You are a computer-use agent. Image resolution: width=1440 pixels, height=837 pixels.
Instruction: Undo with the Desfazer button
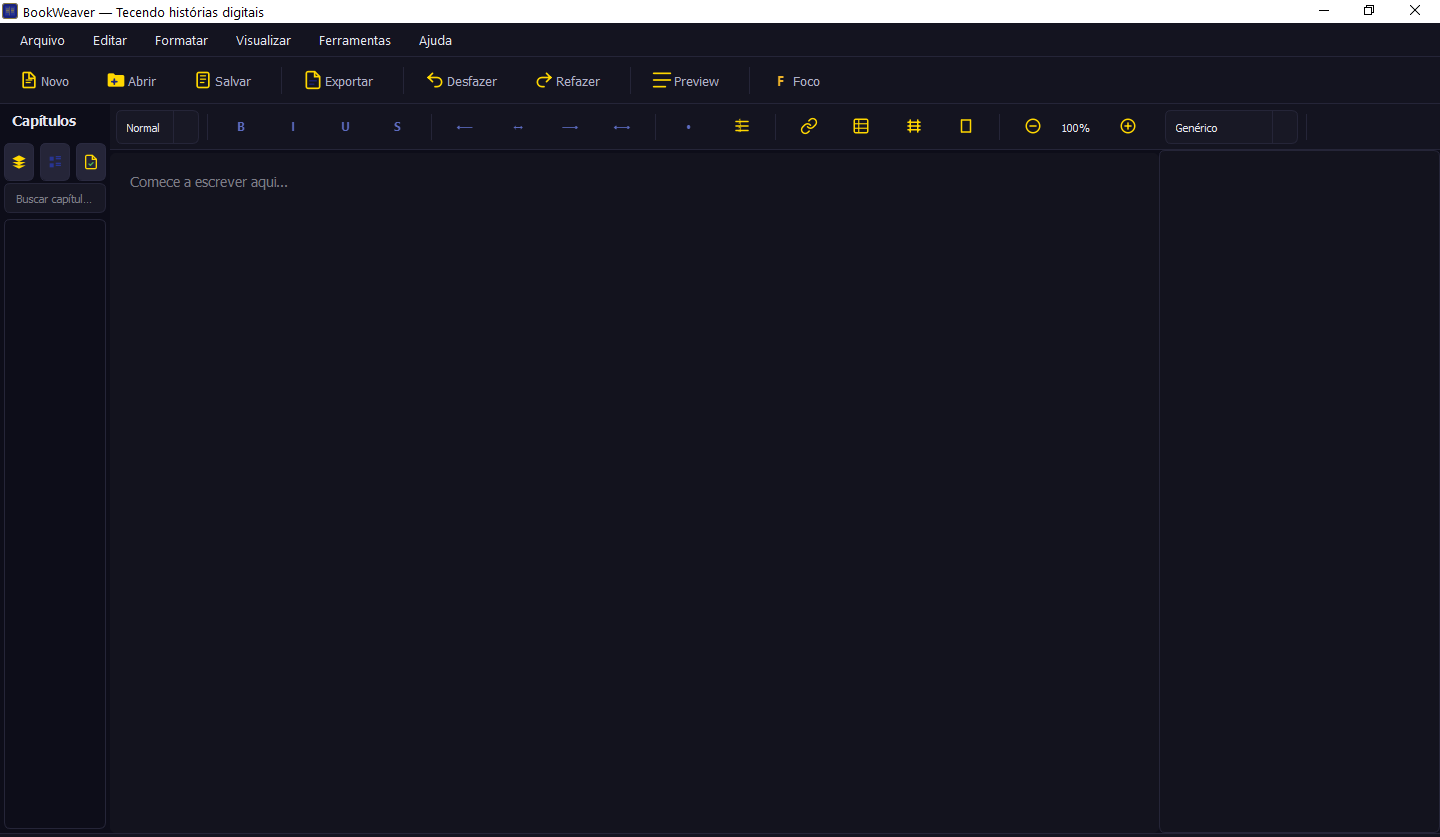462,81
